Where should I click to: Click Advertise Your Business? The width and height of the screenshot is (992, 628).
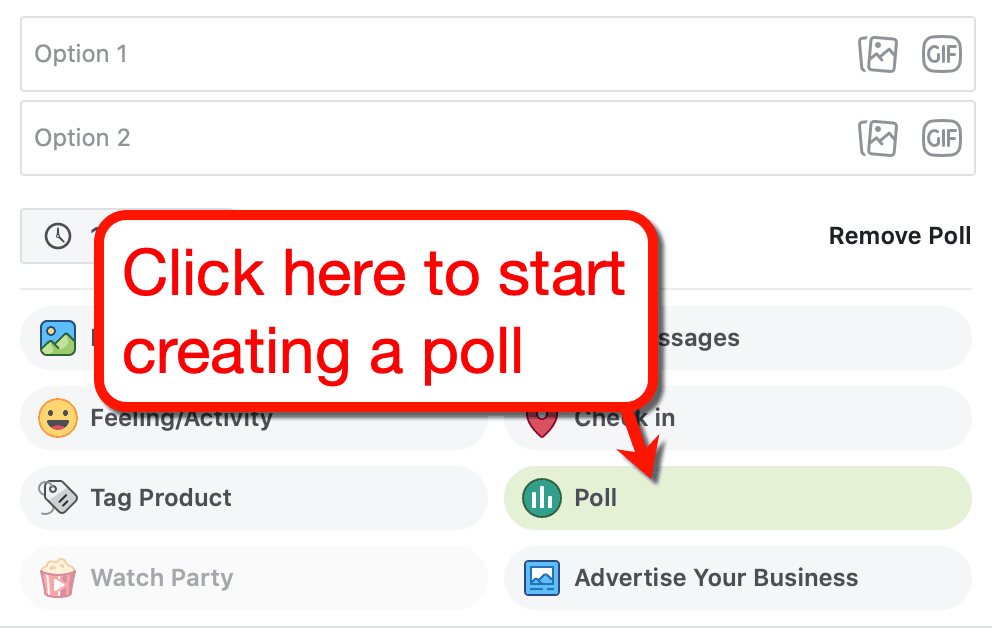[x=714, y=578]
